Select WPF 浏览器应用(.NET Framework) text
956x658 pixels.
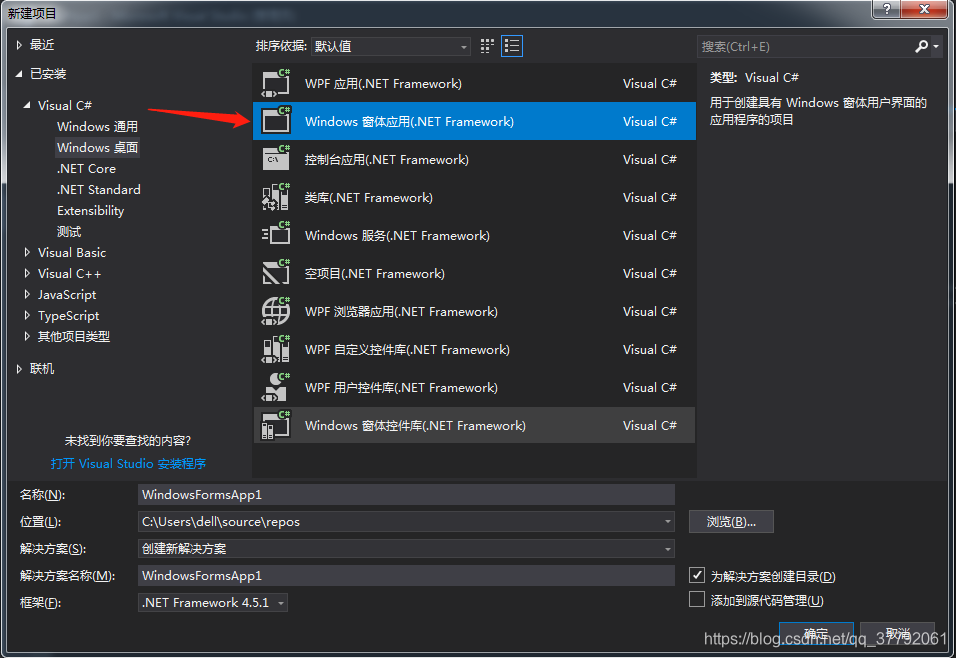401,312
